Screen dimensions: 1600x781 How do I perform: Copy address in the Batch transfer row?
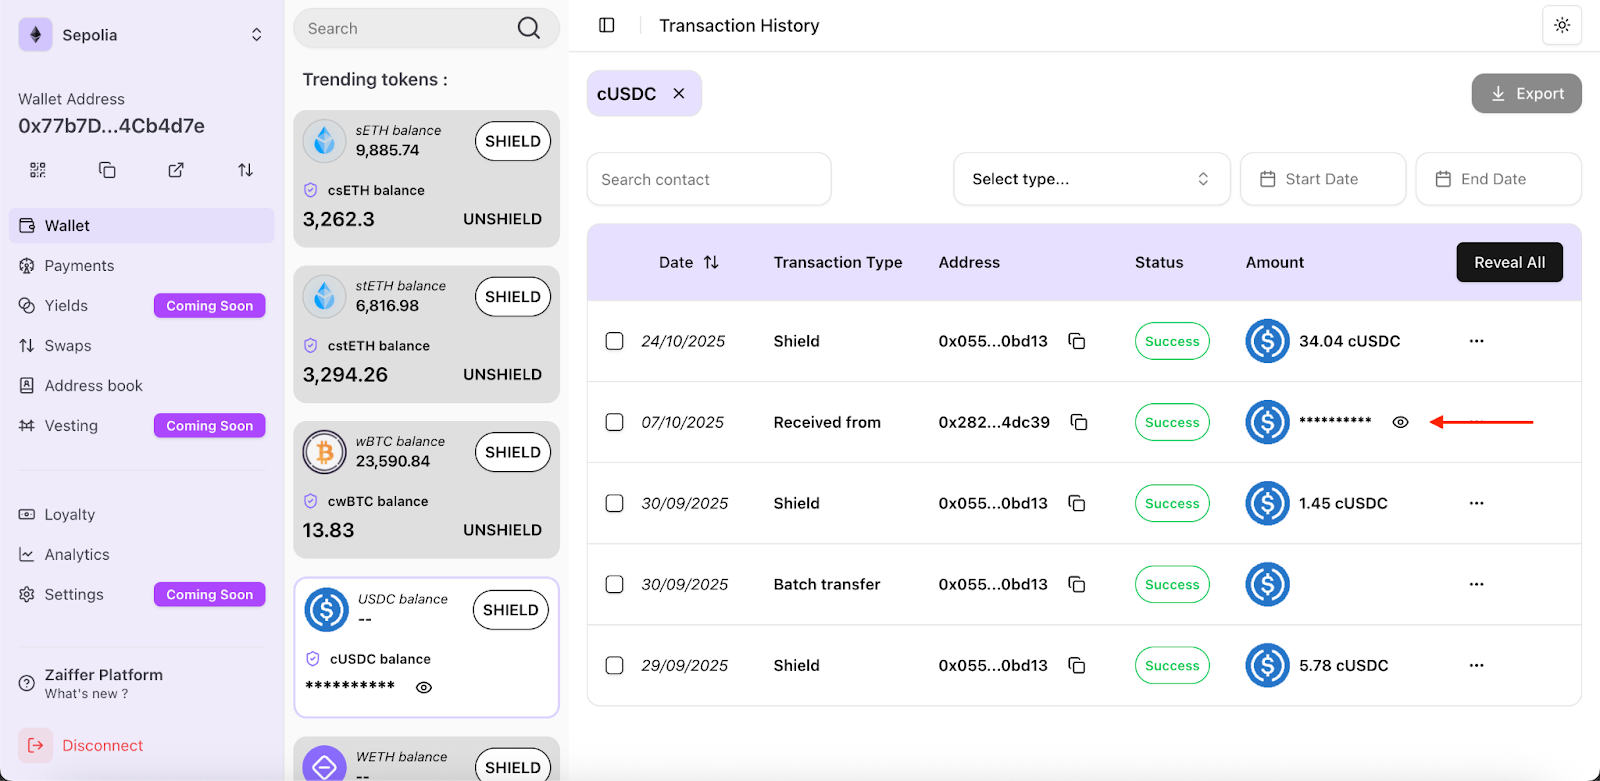(x=1077, y=584)
